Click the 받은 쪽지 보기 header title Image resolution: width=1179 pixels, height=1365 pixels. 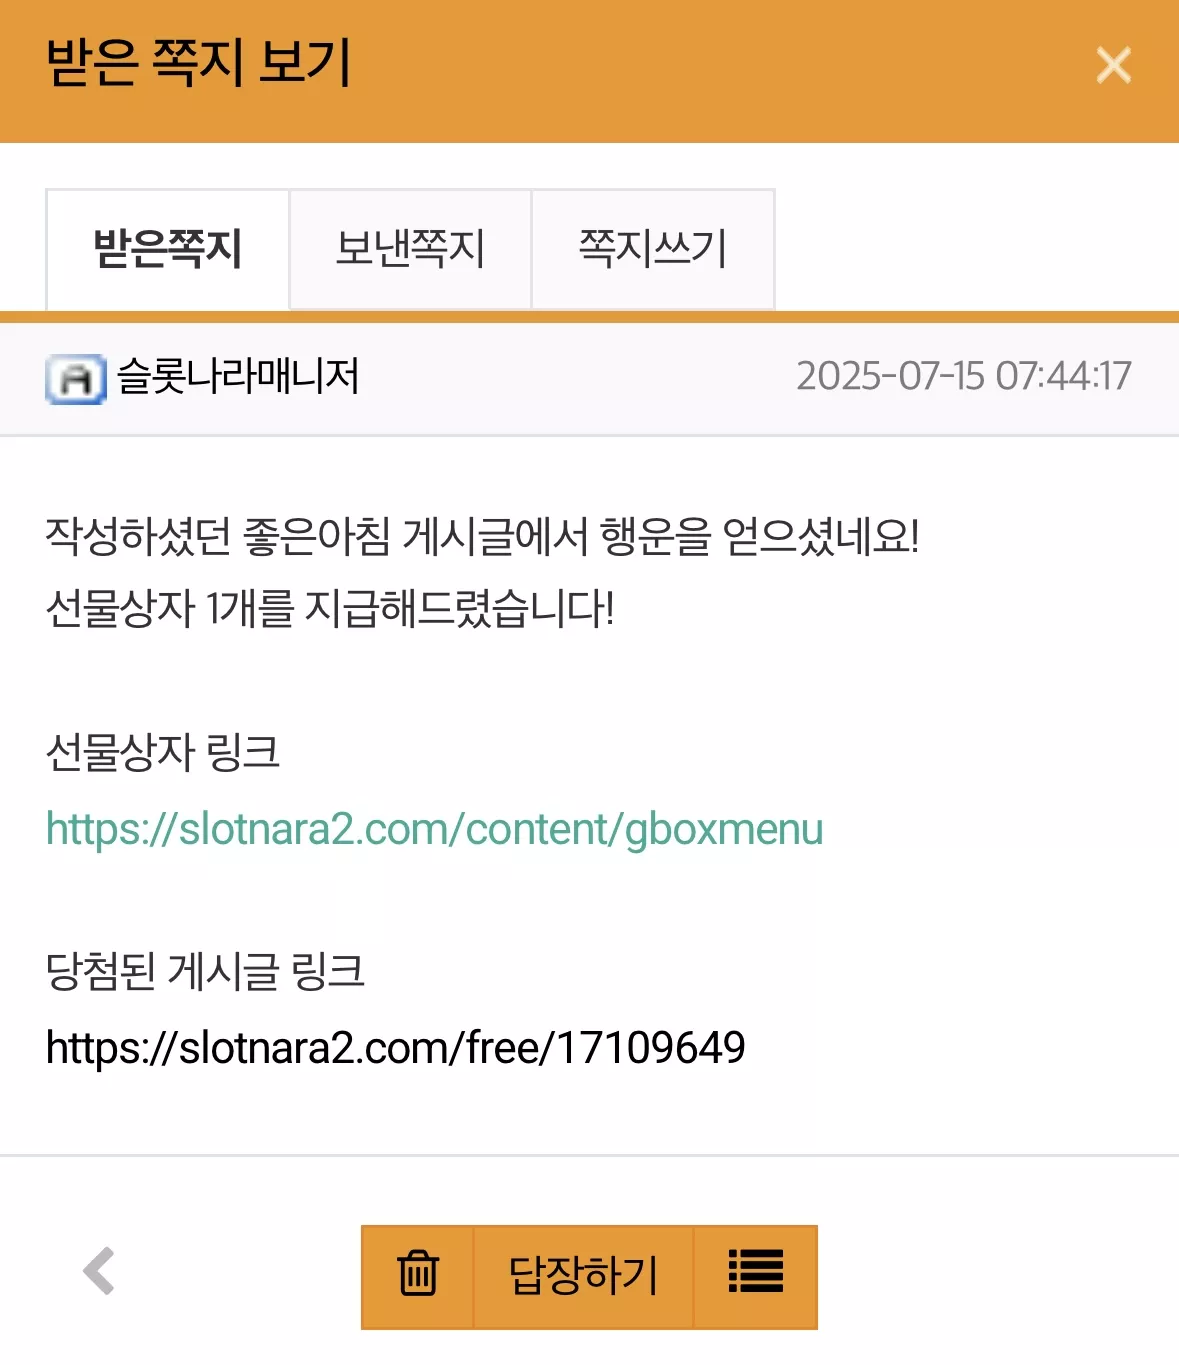coord(199,62)
